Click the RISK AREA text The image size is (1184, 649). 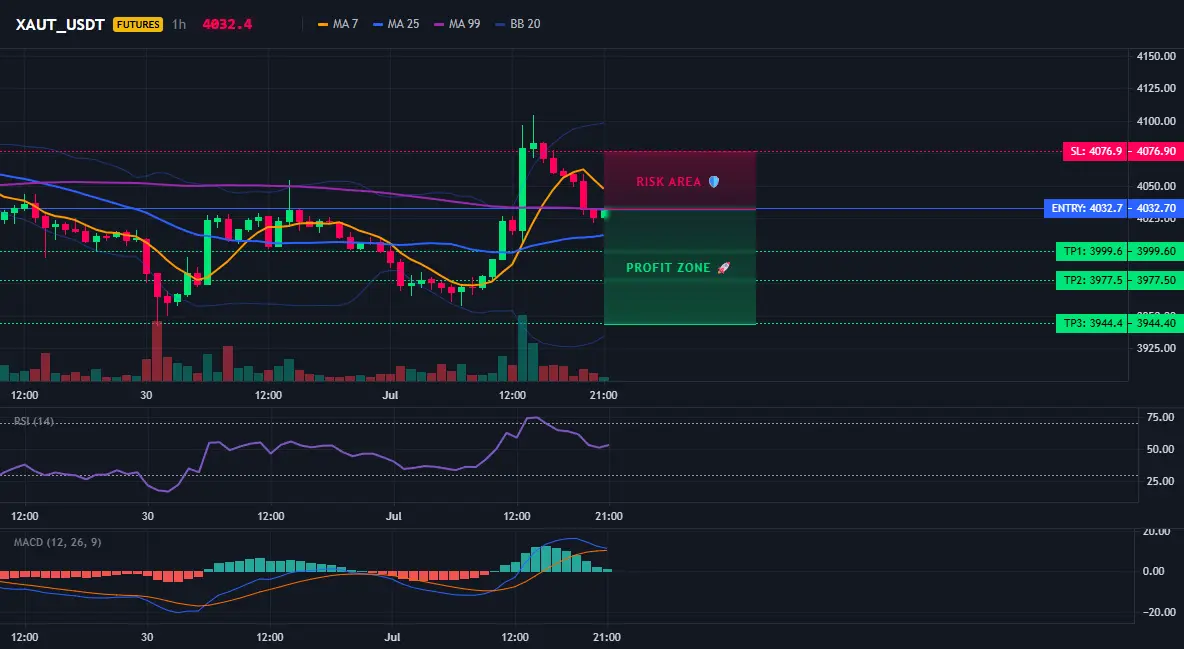pyautogui.click(x=668, y=181)
